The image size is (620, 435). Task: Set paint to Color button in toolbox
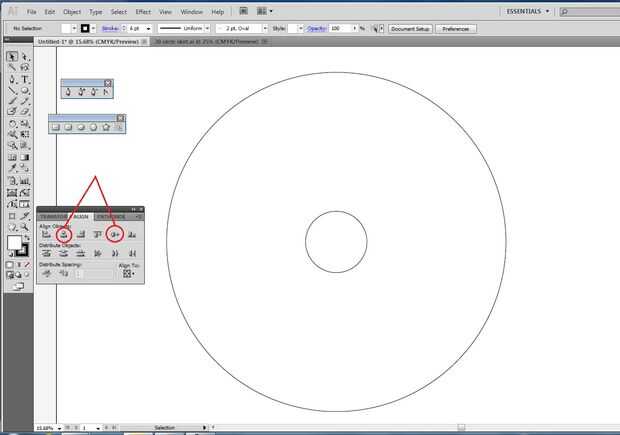[10, 265]
